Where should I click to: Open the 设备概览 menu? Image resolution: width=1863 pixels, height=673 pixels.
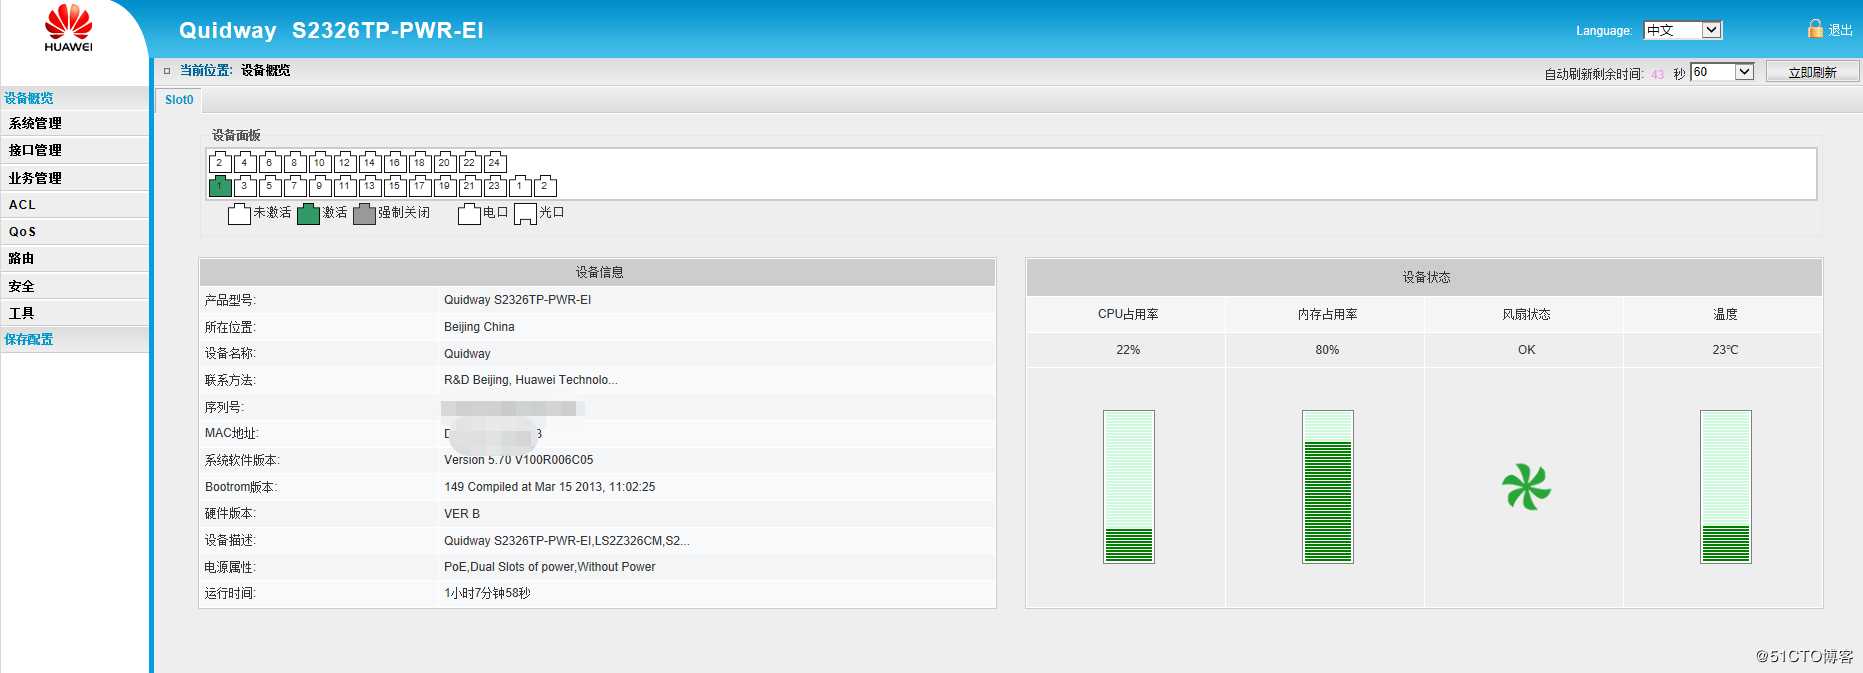tap(74, 98)
